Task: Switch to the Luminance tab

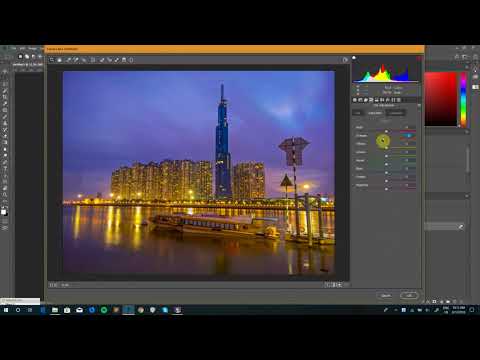Action: pos(396,113)
